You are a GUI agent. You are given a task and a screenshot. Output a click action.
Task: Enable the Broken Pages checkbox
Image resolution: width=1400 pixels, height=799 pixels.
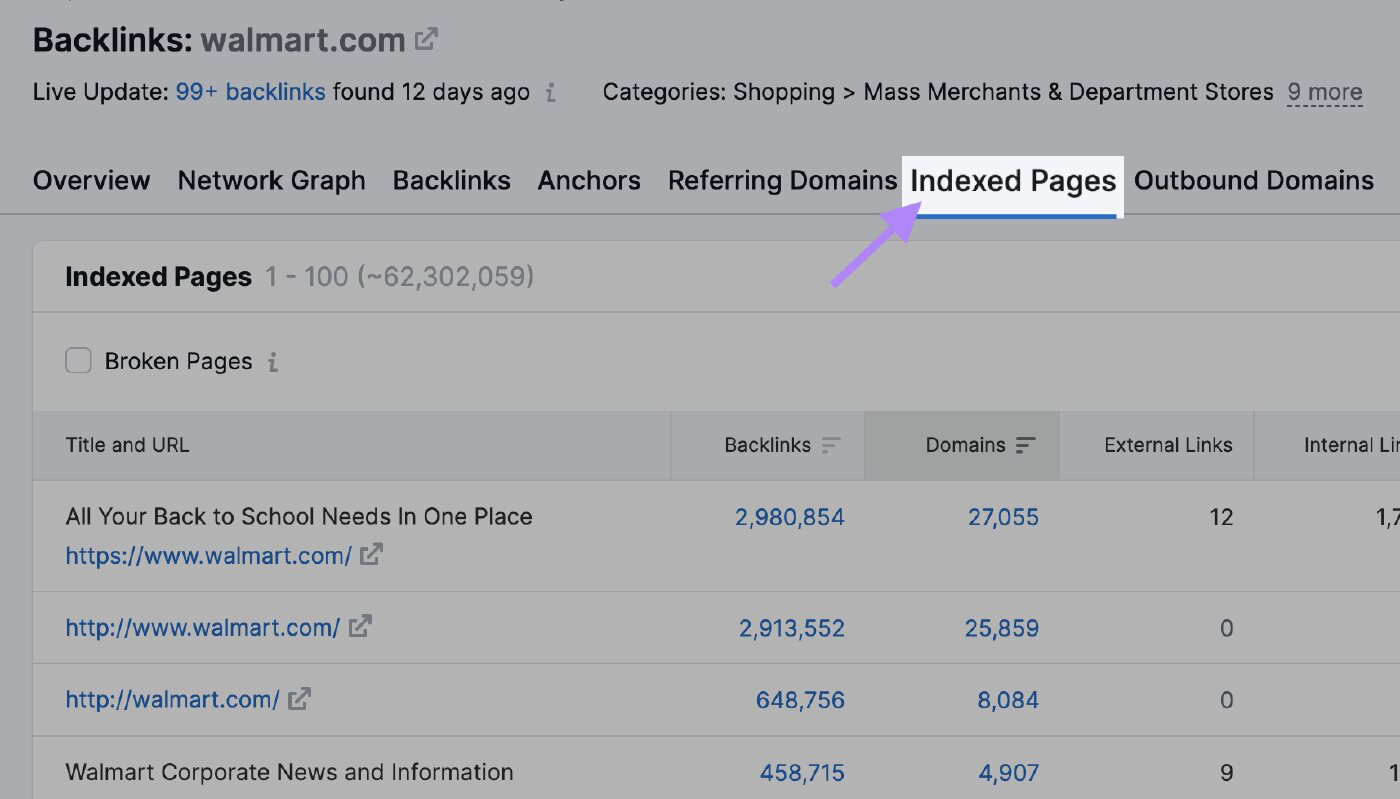[x=78, y=361]
